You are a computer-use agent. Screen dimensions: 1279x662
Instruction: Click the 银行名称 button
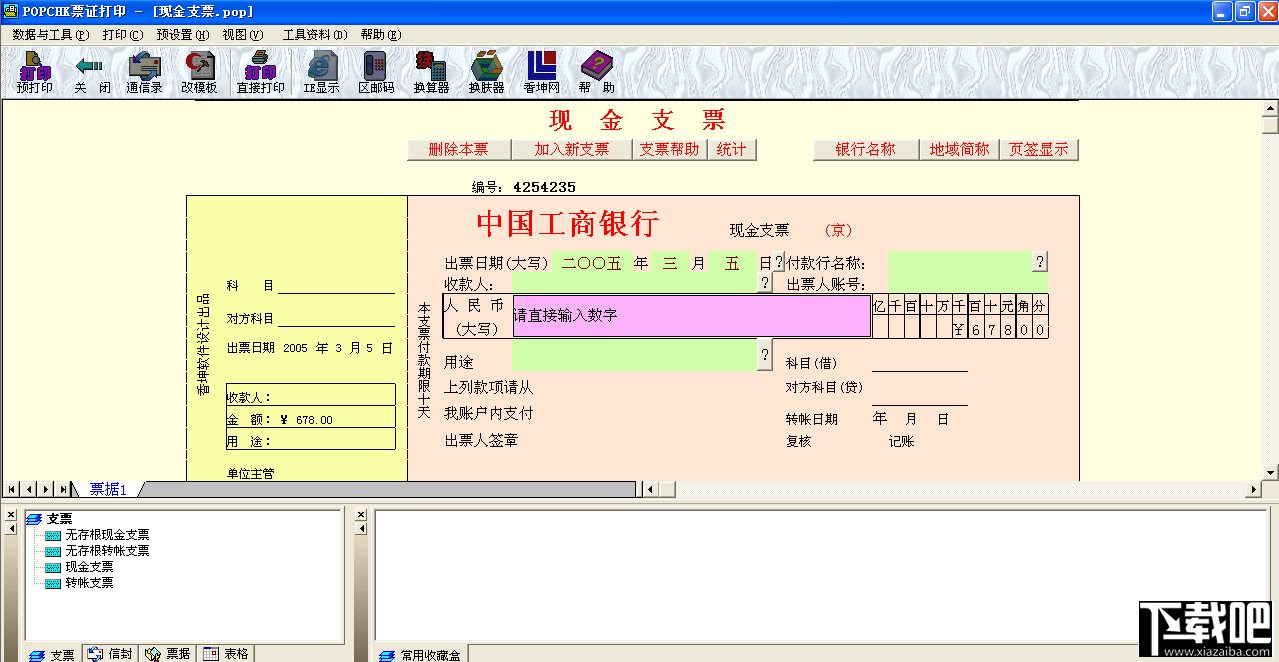click(865, 149)
